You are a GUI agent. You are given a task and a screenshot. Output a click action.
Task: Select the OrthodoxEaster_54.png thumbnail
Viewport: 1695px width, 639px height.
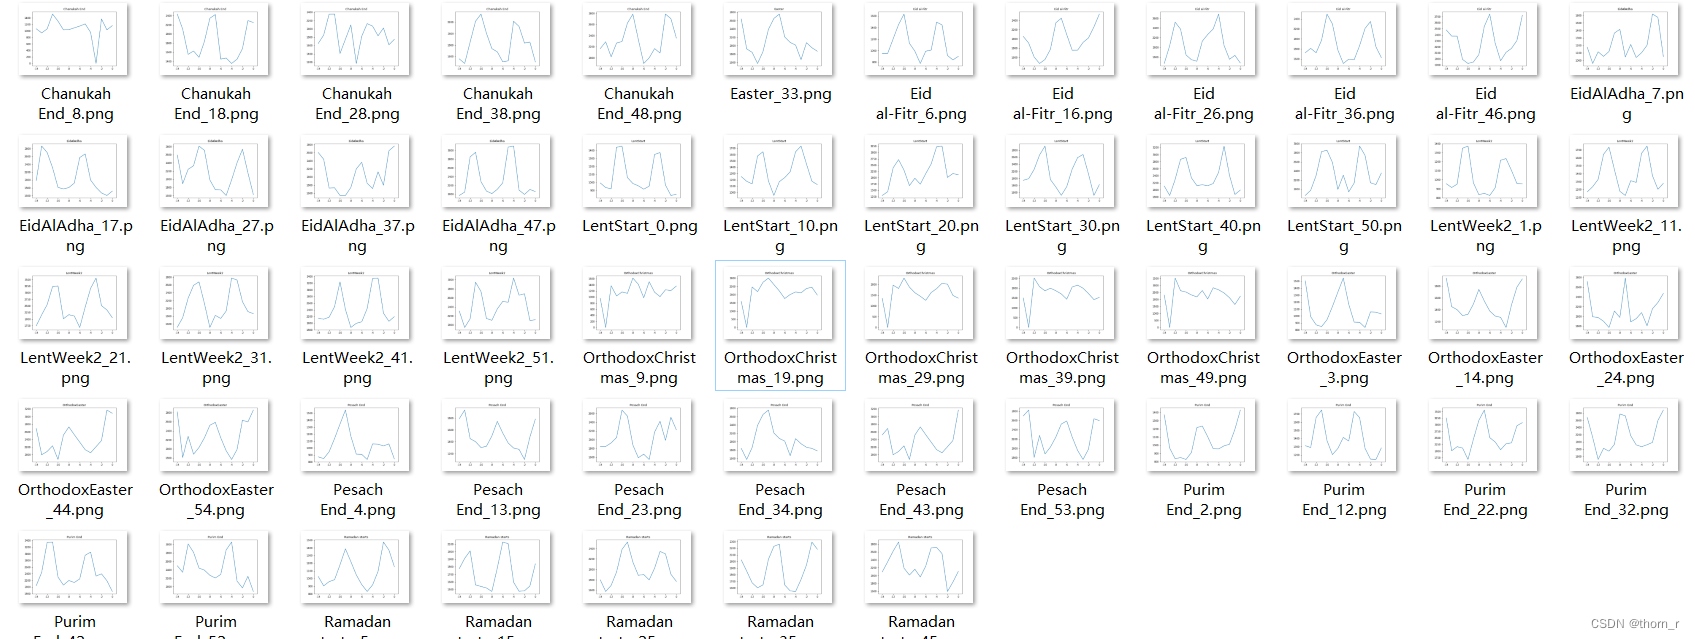tap(215, 436)
